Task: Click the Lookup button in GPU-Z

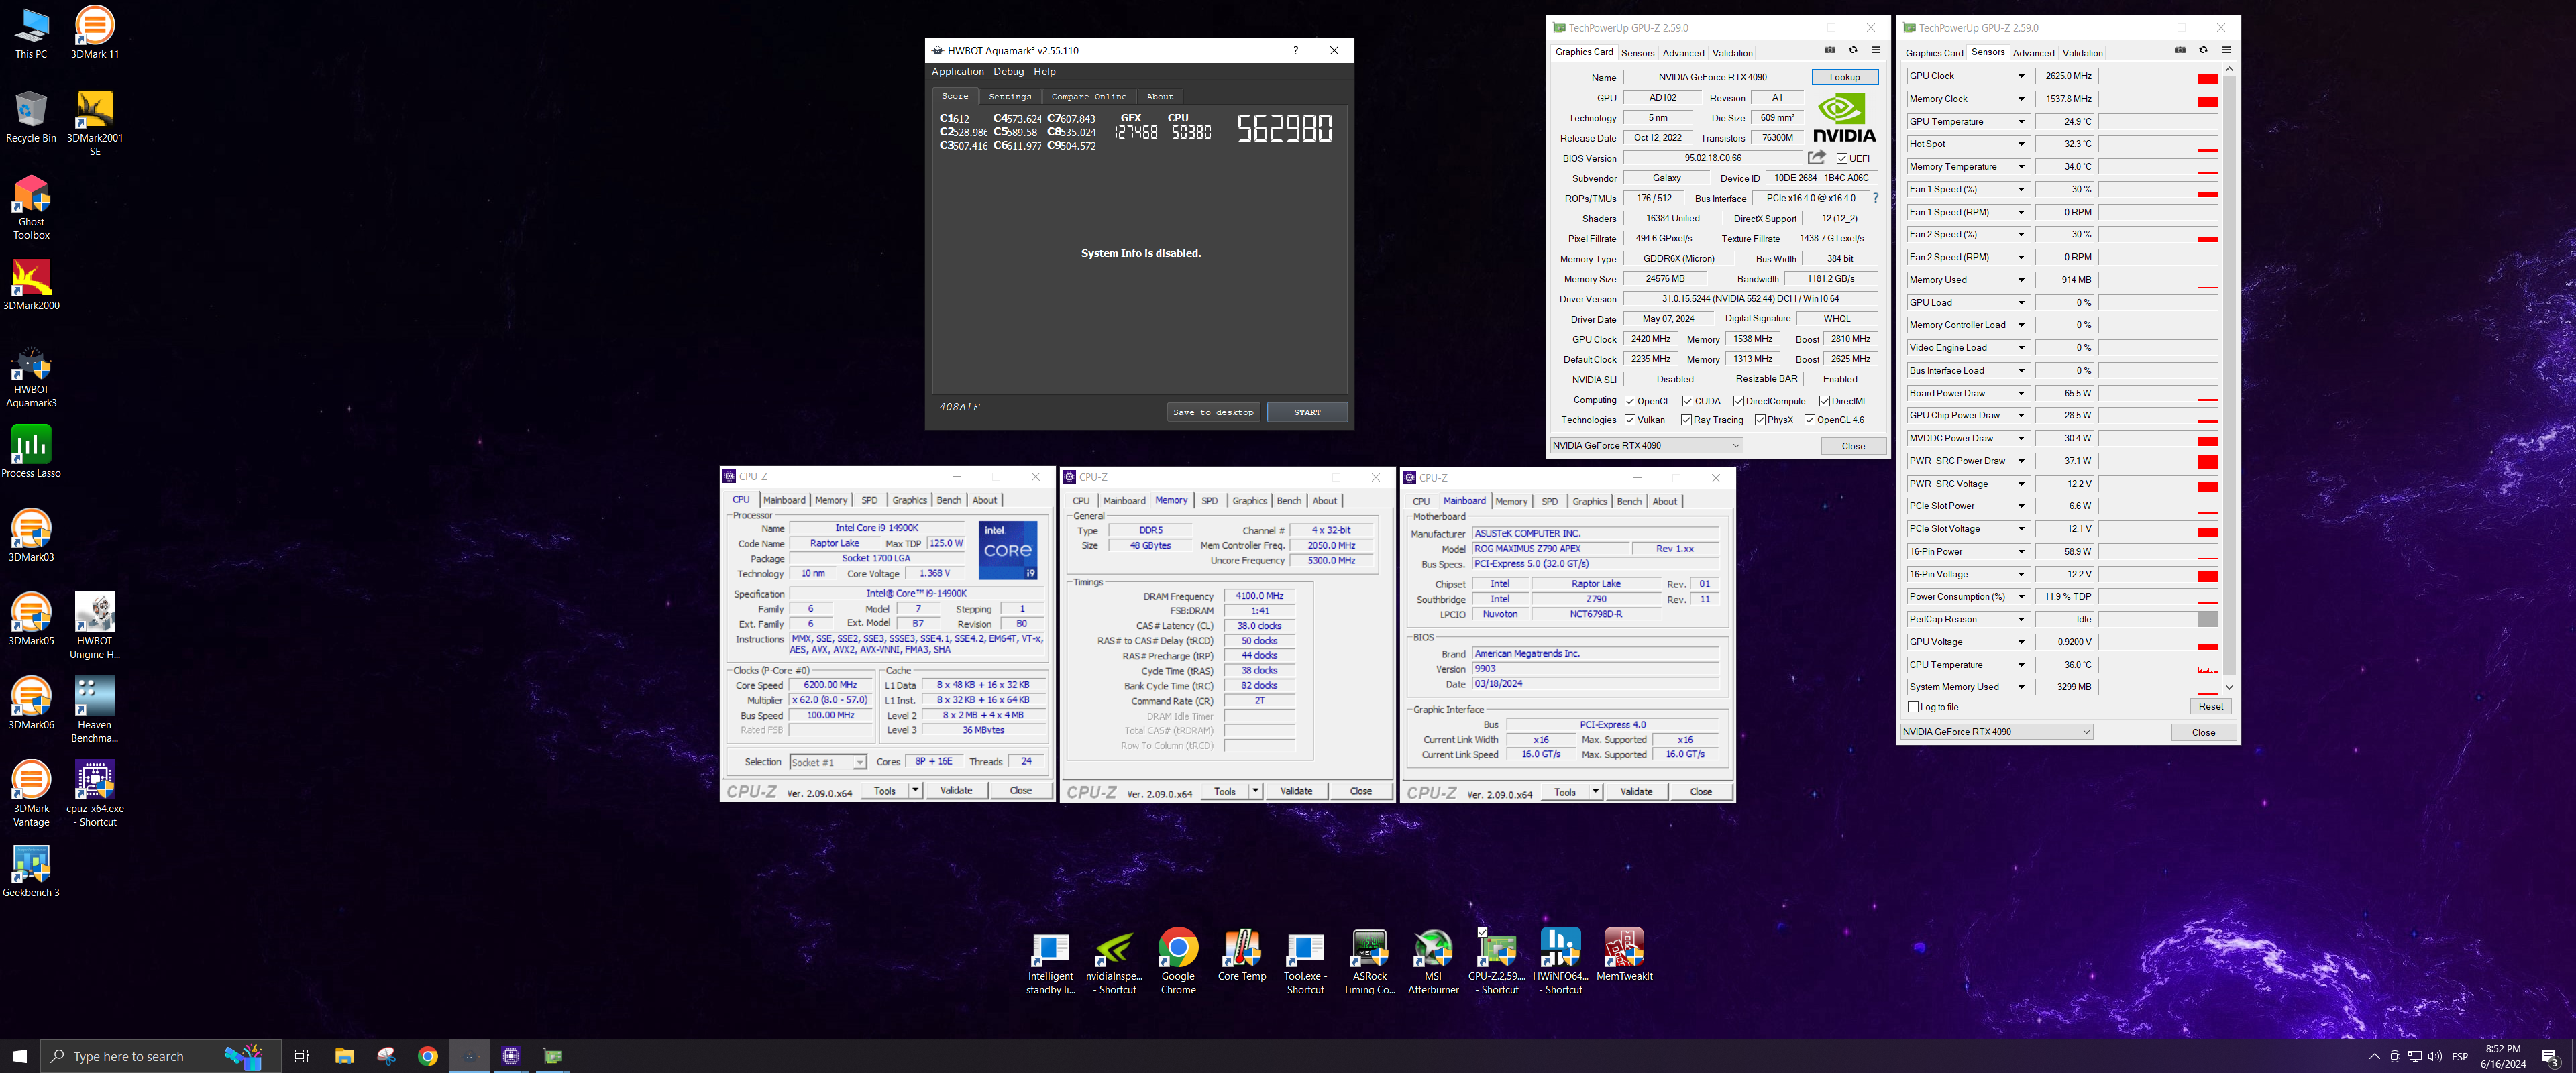Action: (x=1844, y=77)
